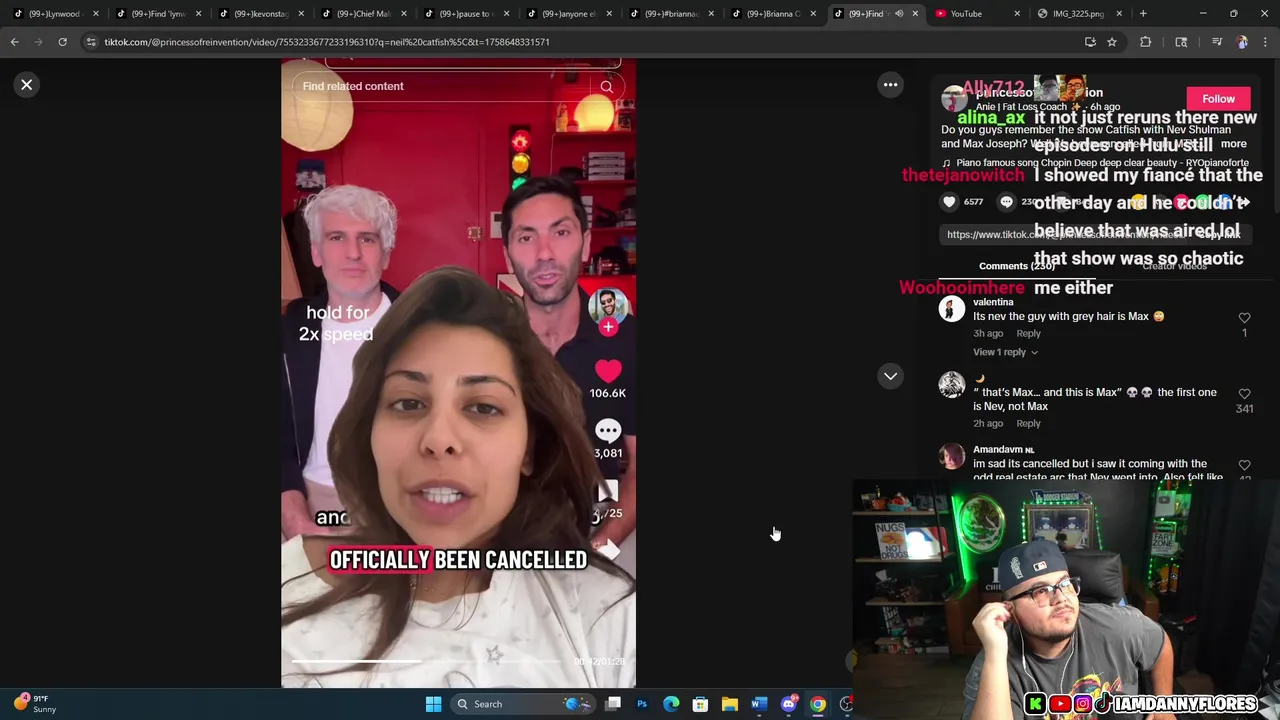1280x720 pixels.
Task: Like valentina's comment
Action: [x=1244, y=318]
